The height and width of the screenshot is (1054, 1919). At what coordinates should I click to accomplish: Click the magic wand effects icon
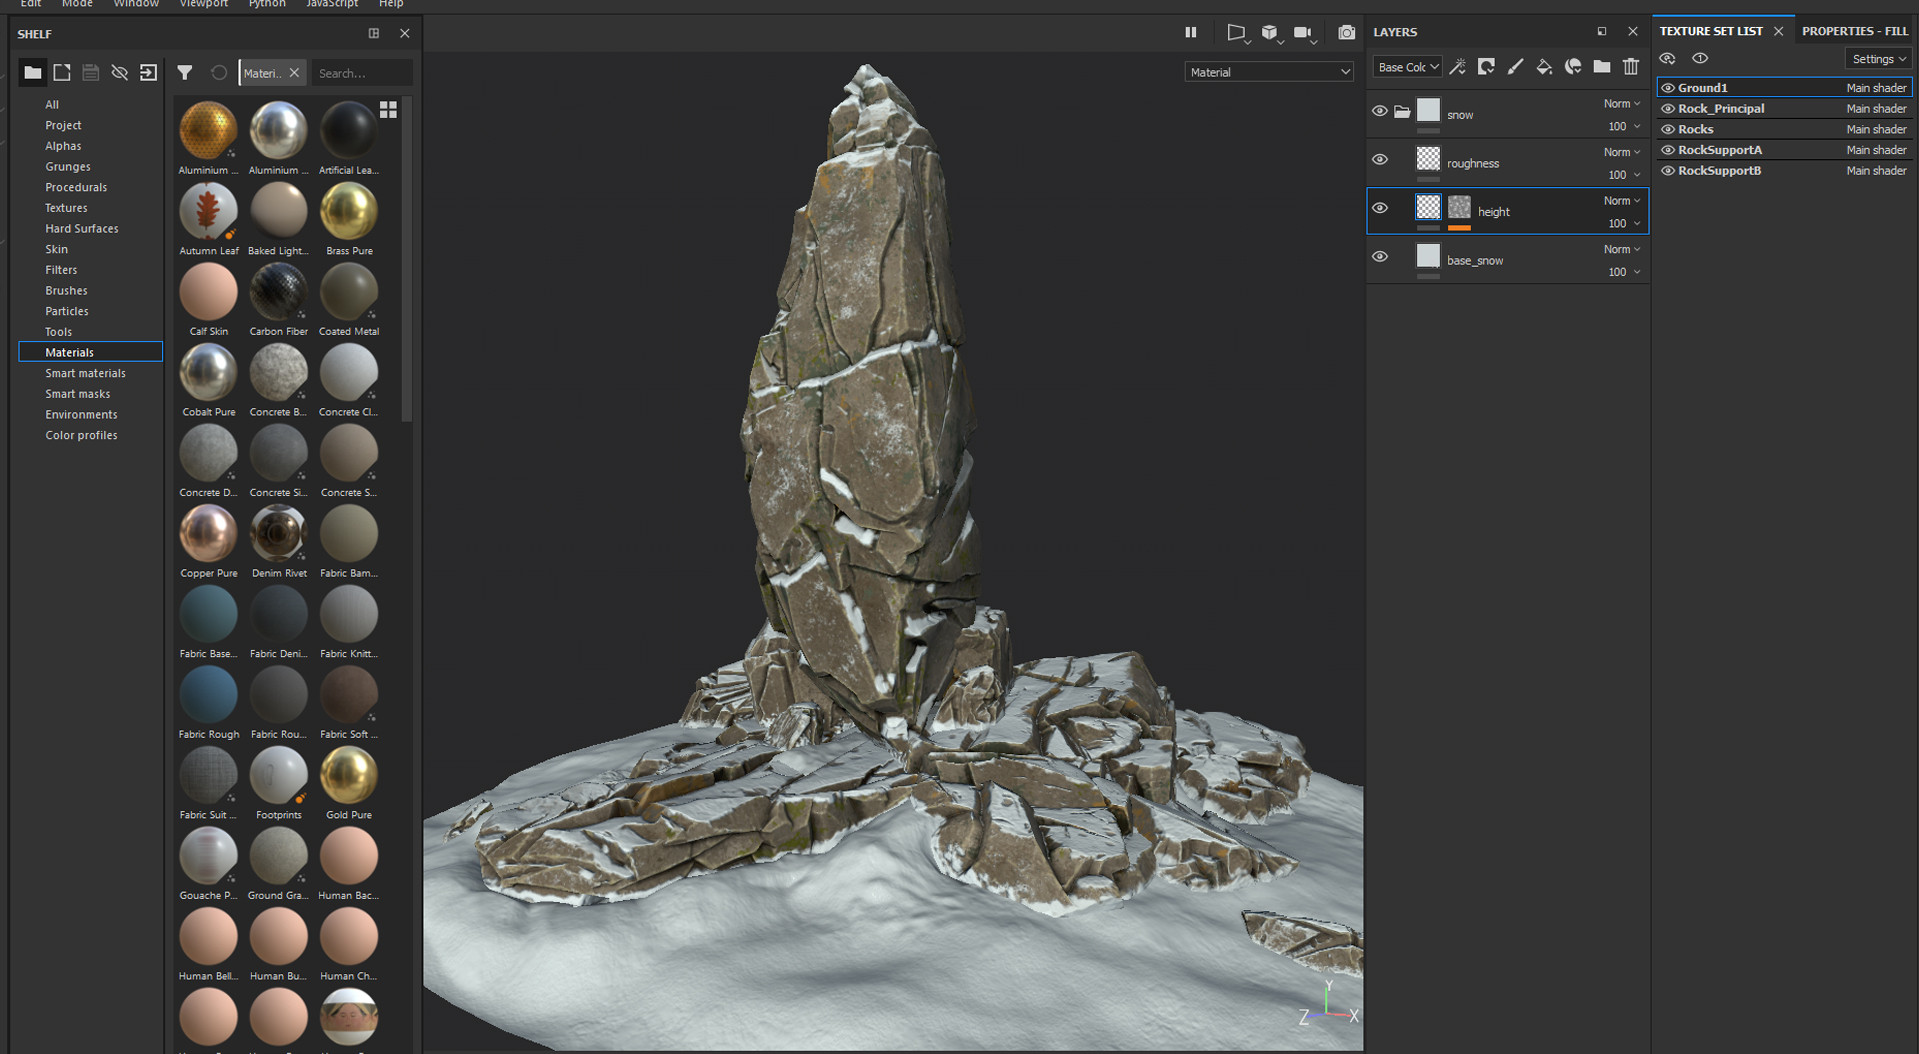point(1458,67)
